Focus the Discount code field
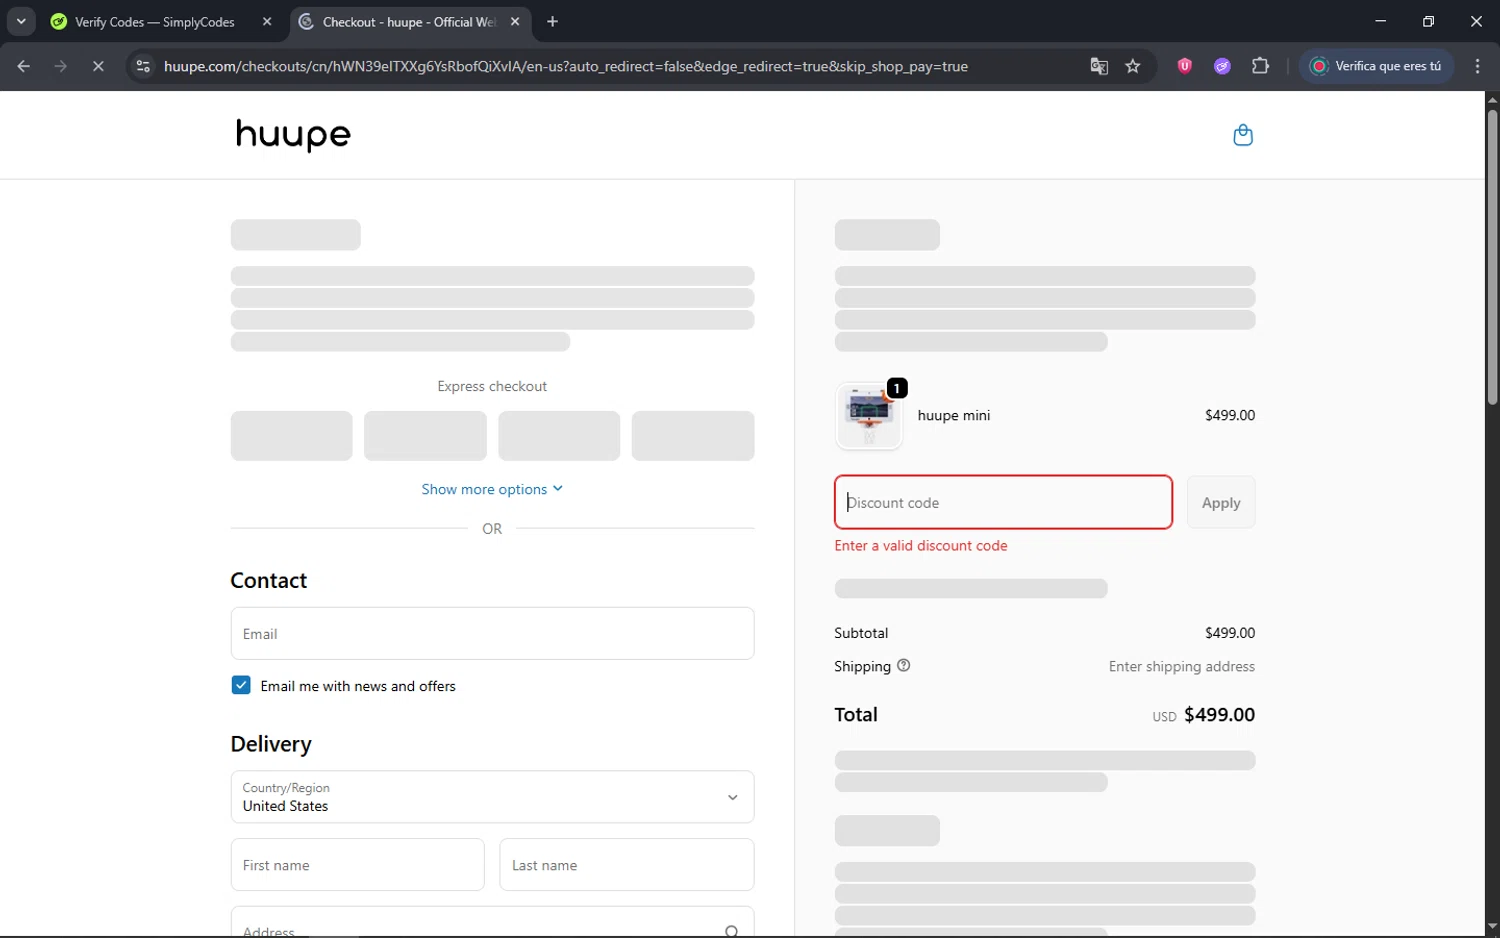The width and height of the screenshot is (1500, 938). (1003, 502)
